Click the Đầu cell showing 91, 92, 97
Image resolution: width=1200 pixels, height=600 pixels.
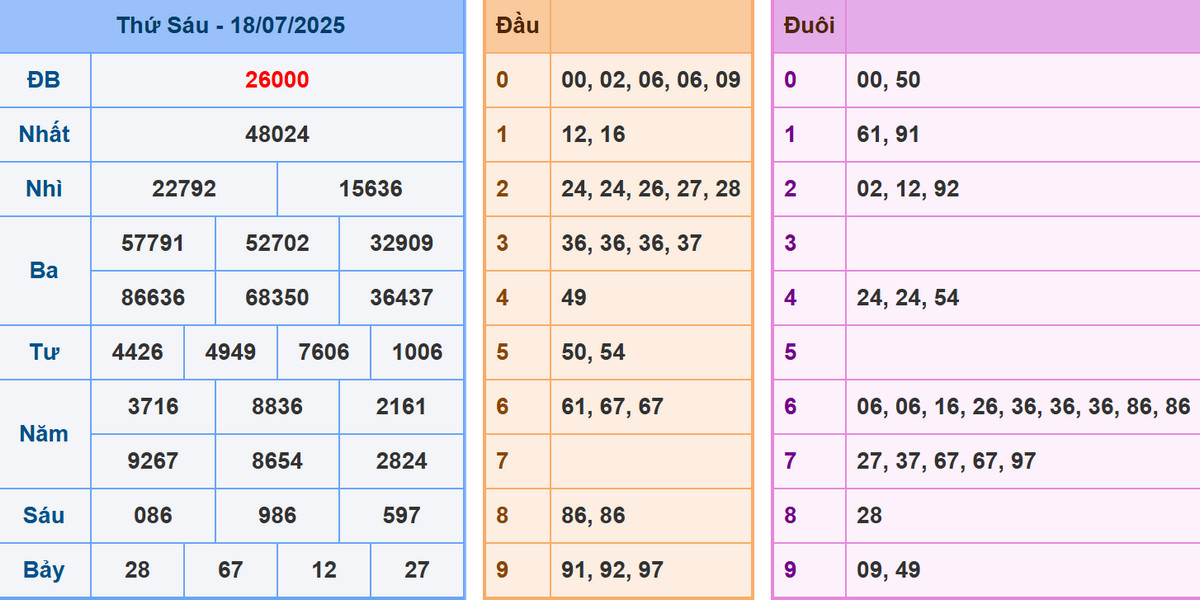pyautogui.click(x=612, y=569)
